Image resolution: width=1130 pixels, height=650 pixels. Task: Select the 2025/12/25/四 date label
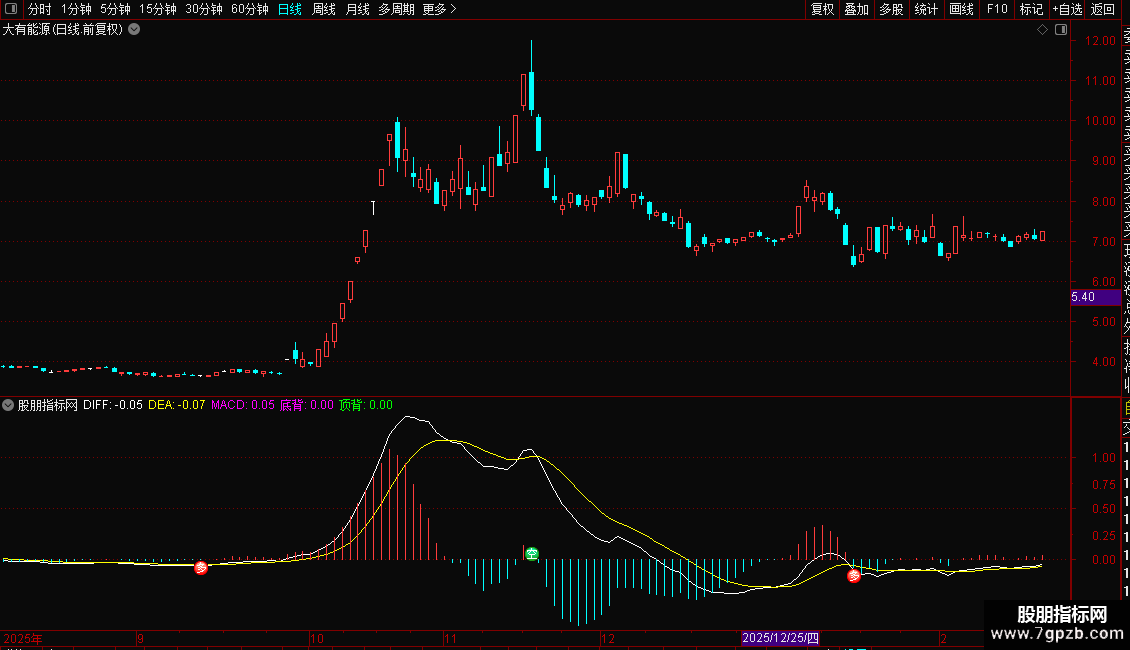pyautogui.click(x=780, y=638)
